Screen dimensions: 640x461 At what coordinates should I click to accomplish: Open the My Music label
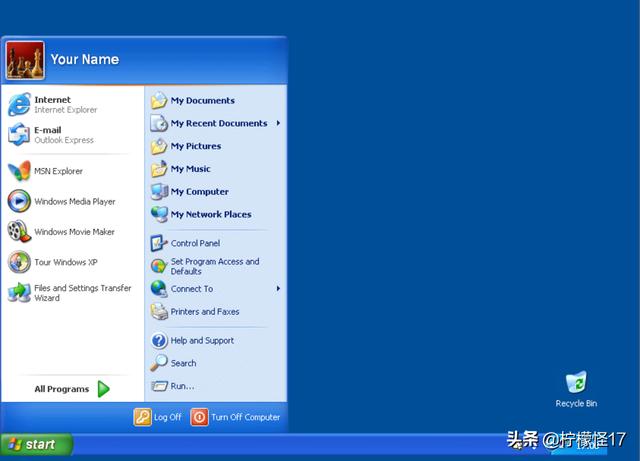click(191, 169)
